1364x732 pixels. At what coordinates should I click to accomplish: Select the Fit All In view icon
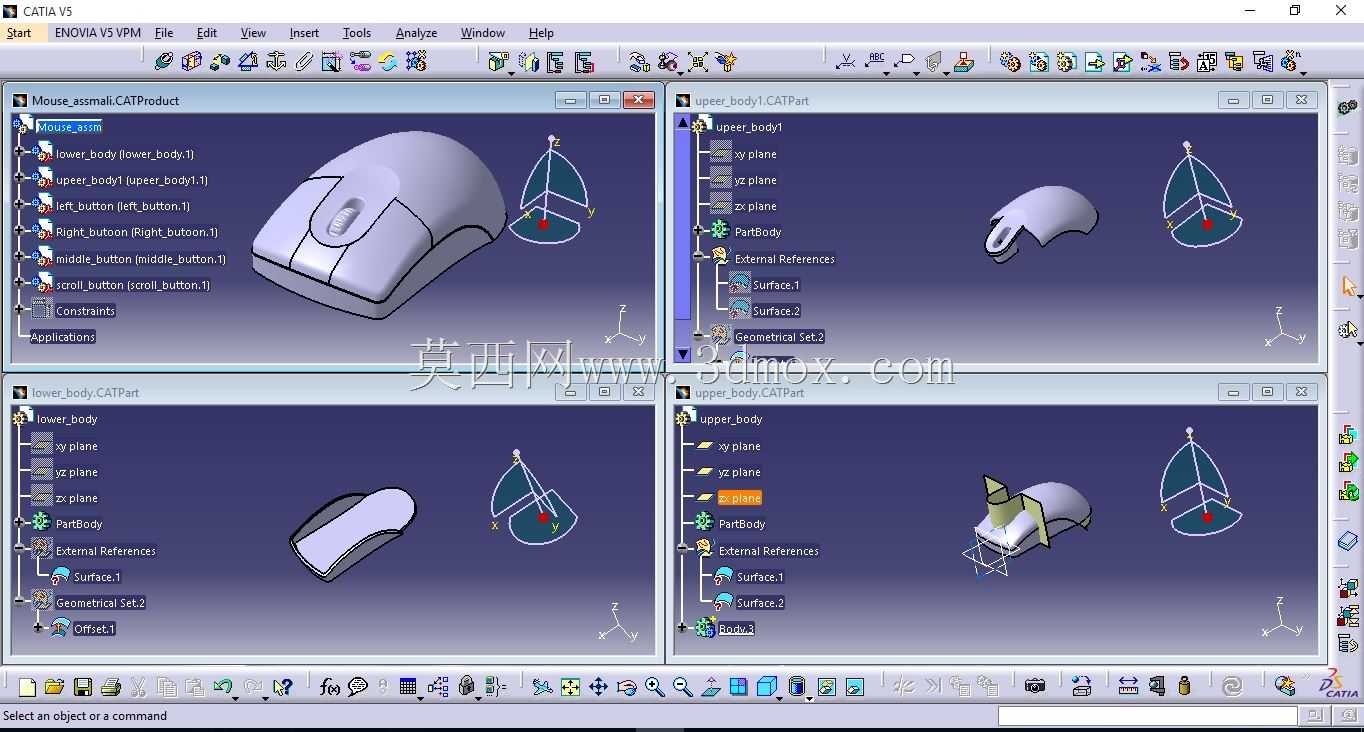pos(570,686)
